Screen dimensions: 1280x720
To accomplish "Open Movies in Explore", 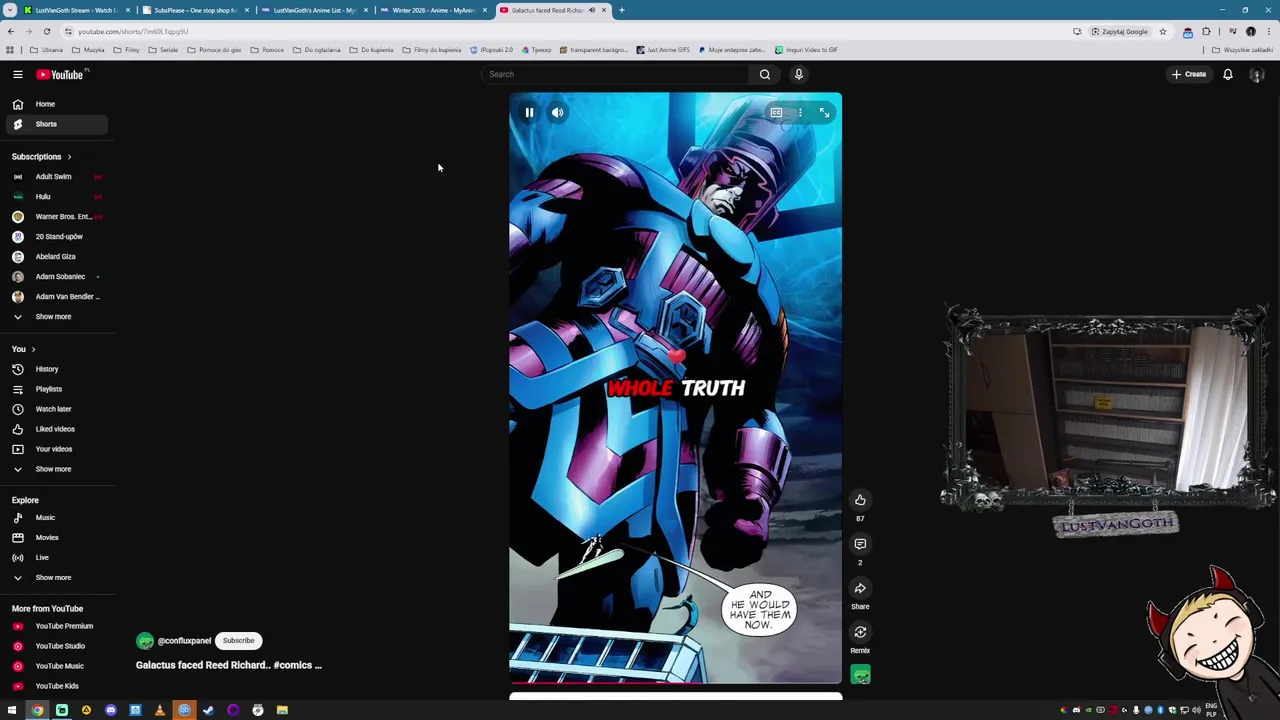I will 56,538.
